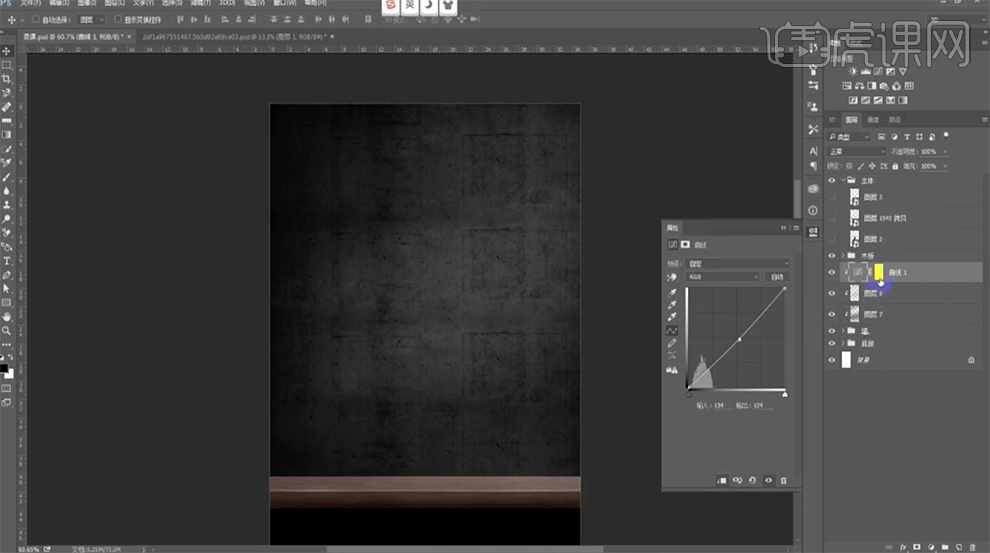Select the Move tool in the toolbar
Image resolution: width=990 pixels, height=553 pixels.
pos(7,51)
